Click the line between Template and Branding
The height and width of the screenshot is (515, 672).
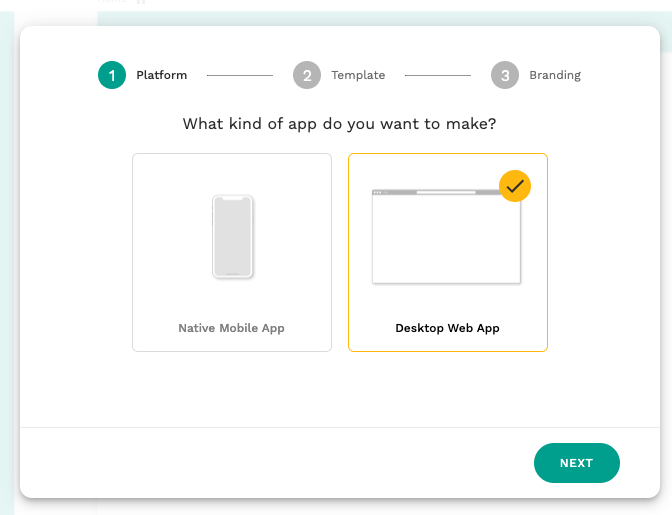pyautogui.click(x=437, y=75)
